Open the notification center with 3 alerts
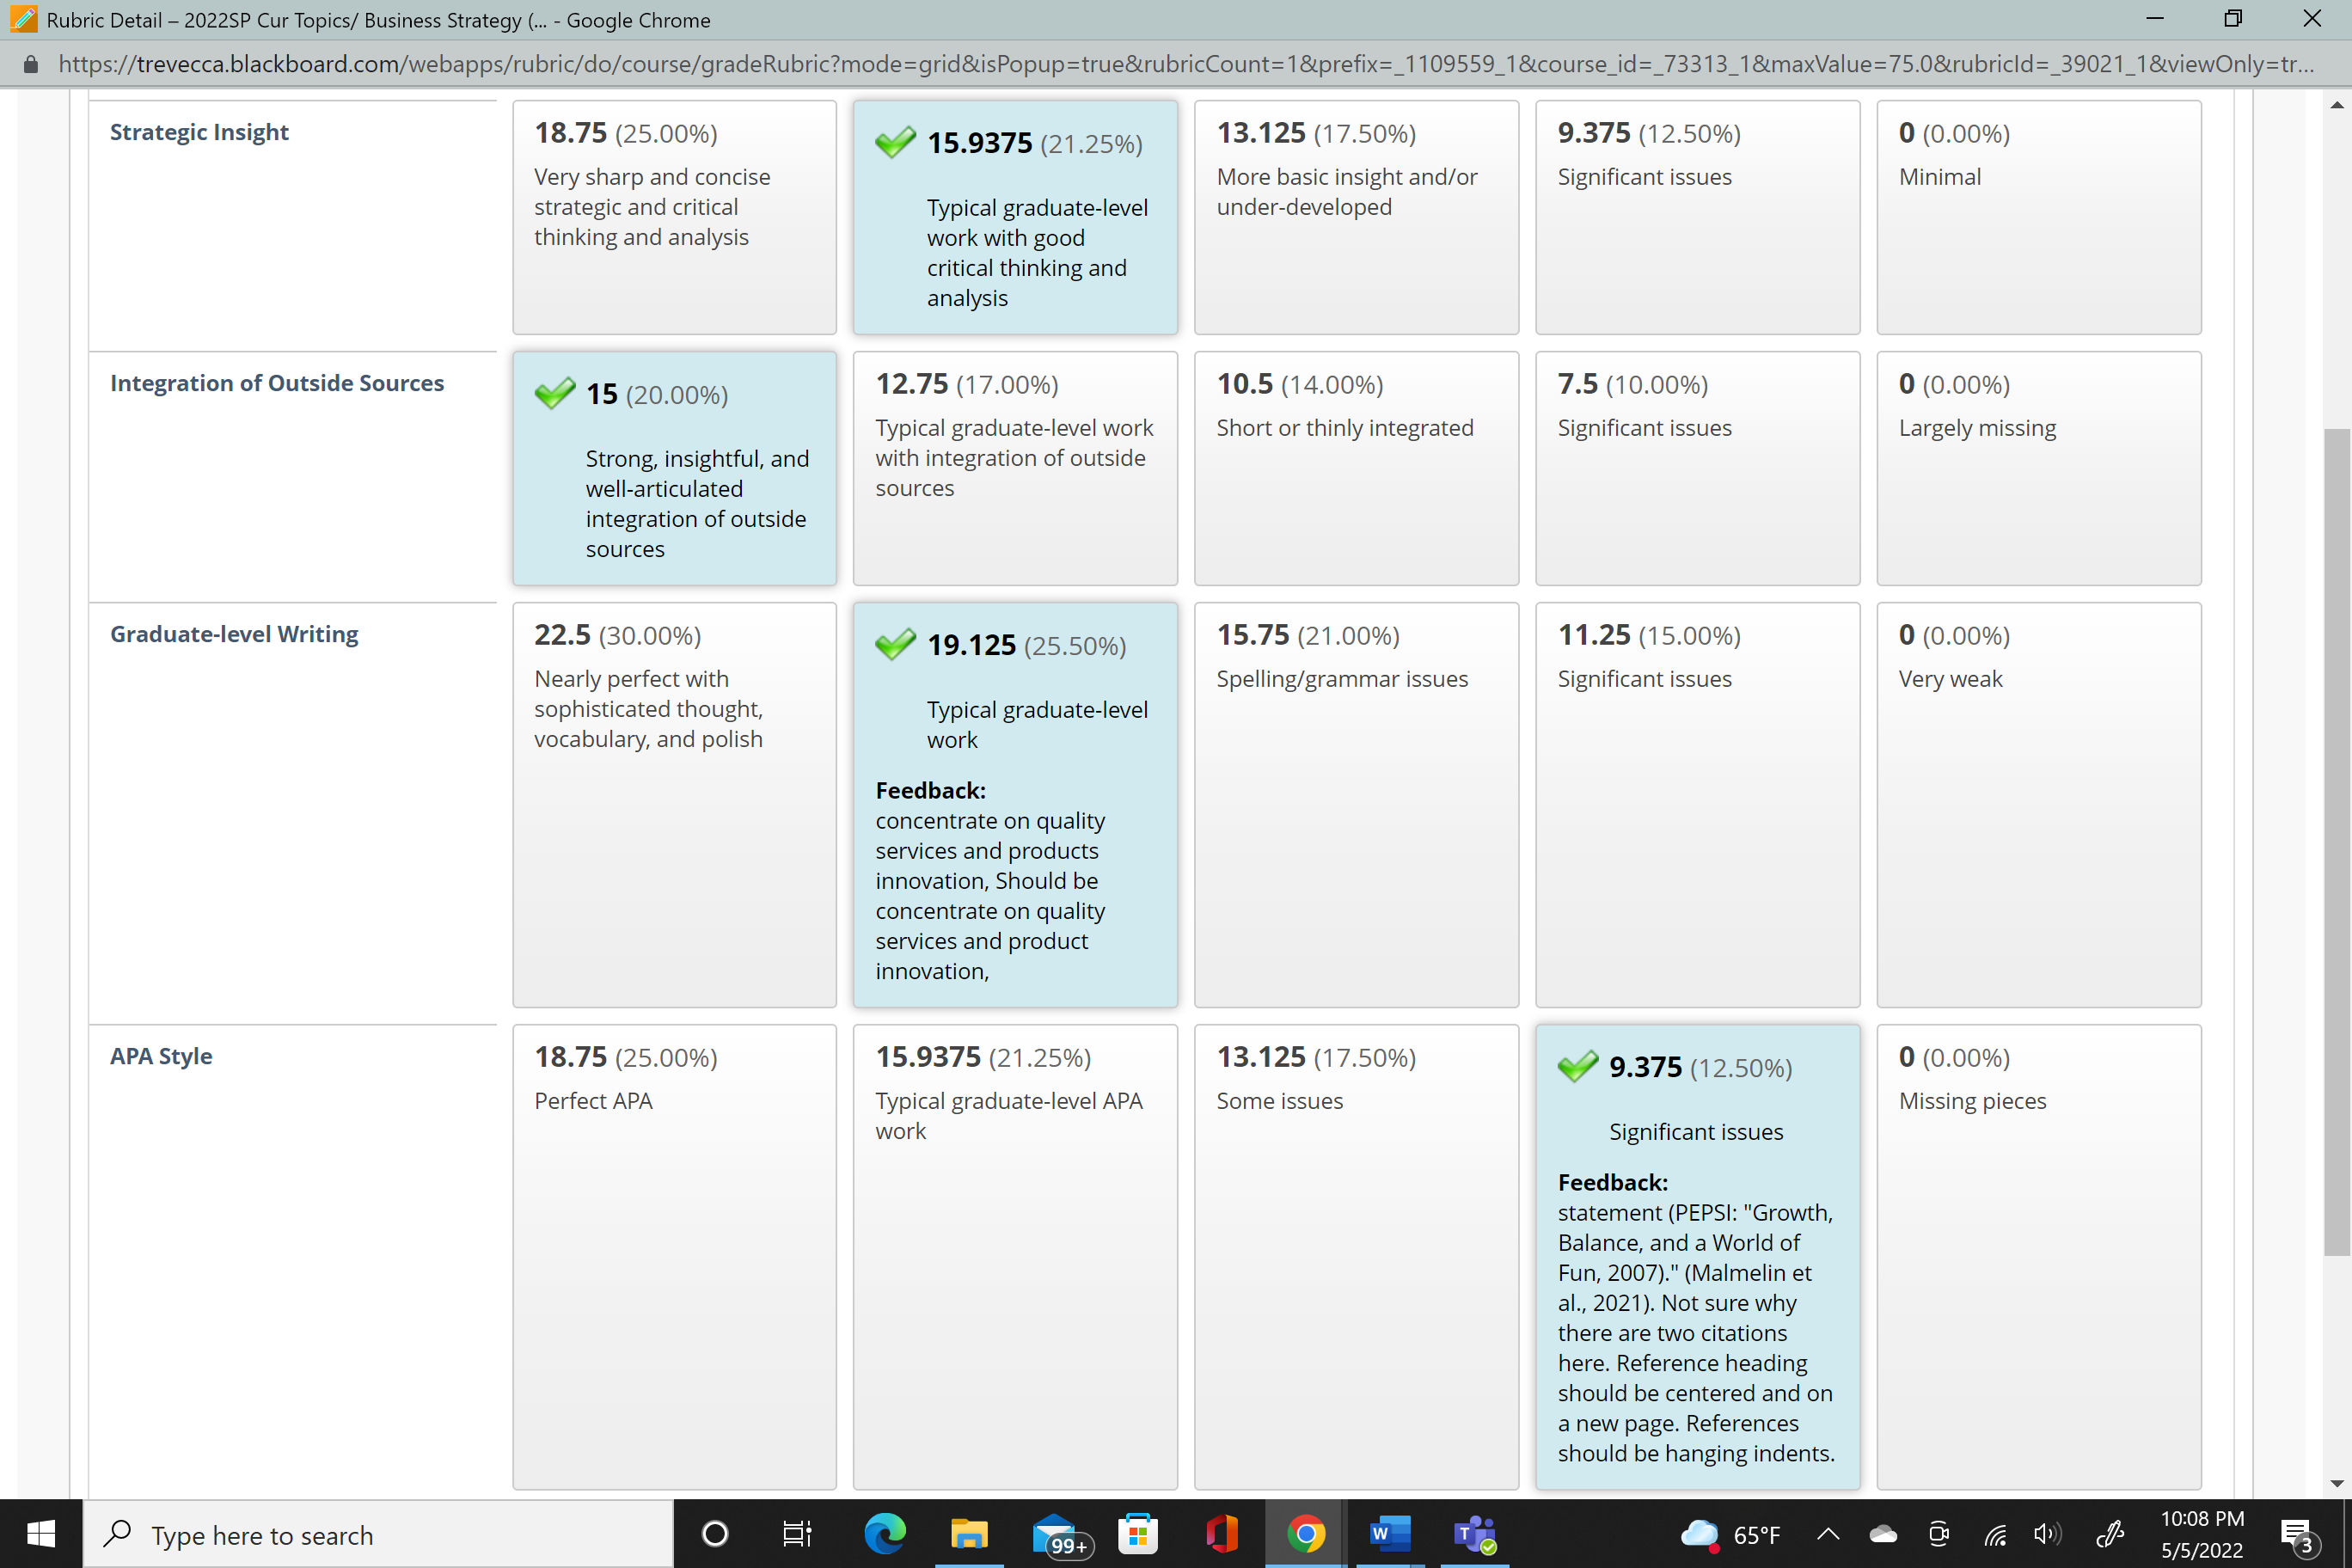2352x1568 pixels. (2296, 1535)
